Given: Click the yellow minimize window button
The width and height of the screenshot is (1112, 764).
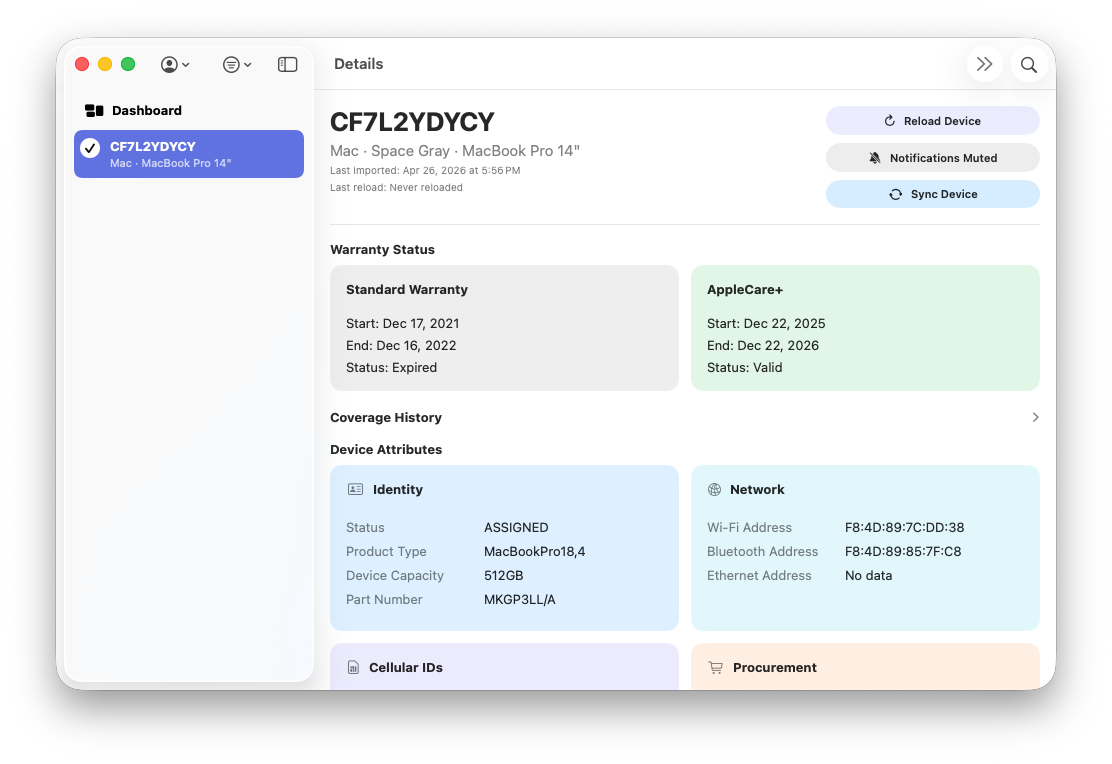Looking at the screenshot, I should [x=105, y=65].
